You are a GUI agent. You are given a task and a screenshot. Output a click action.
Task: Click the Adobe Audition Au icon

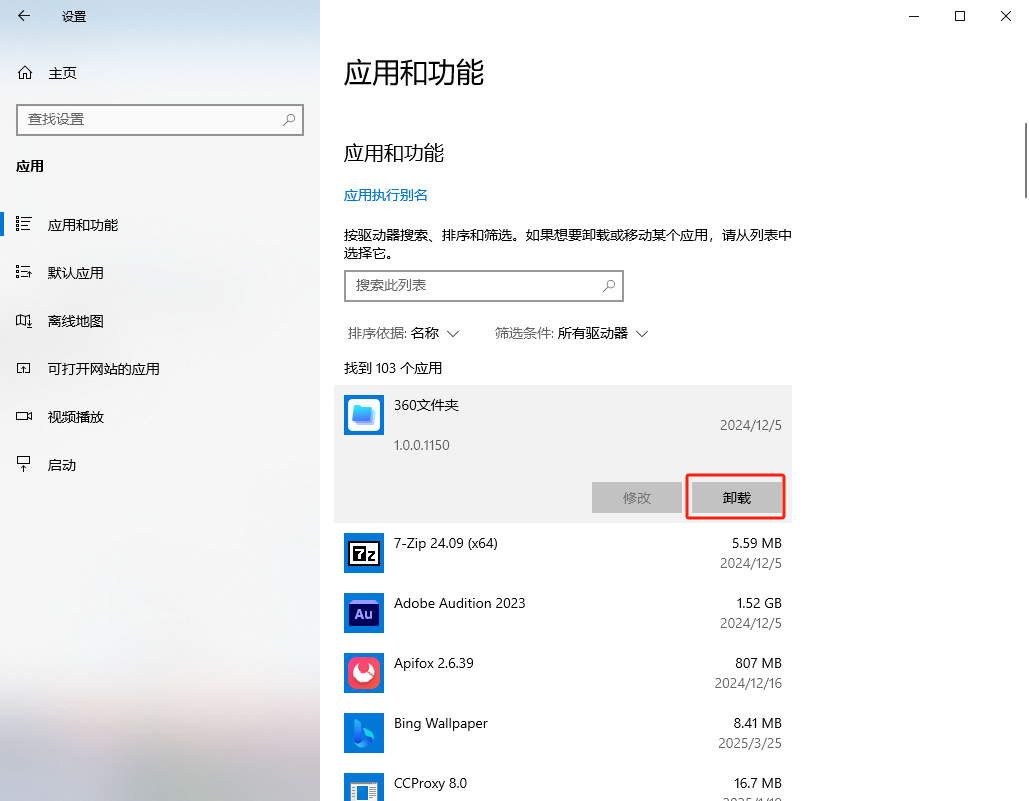[x=364, y=613]
